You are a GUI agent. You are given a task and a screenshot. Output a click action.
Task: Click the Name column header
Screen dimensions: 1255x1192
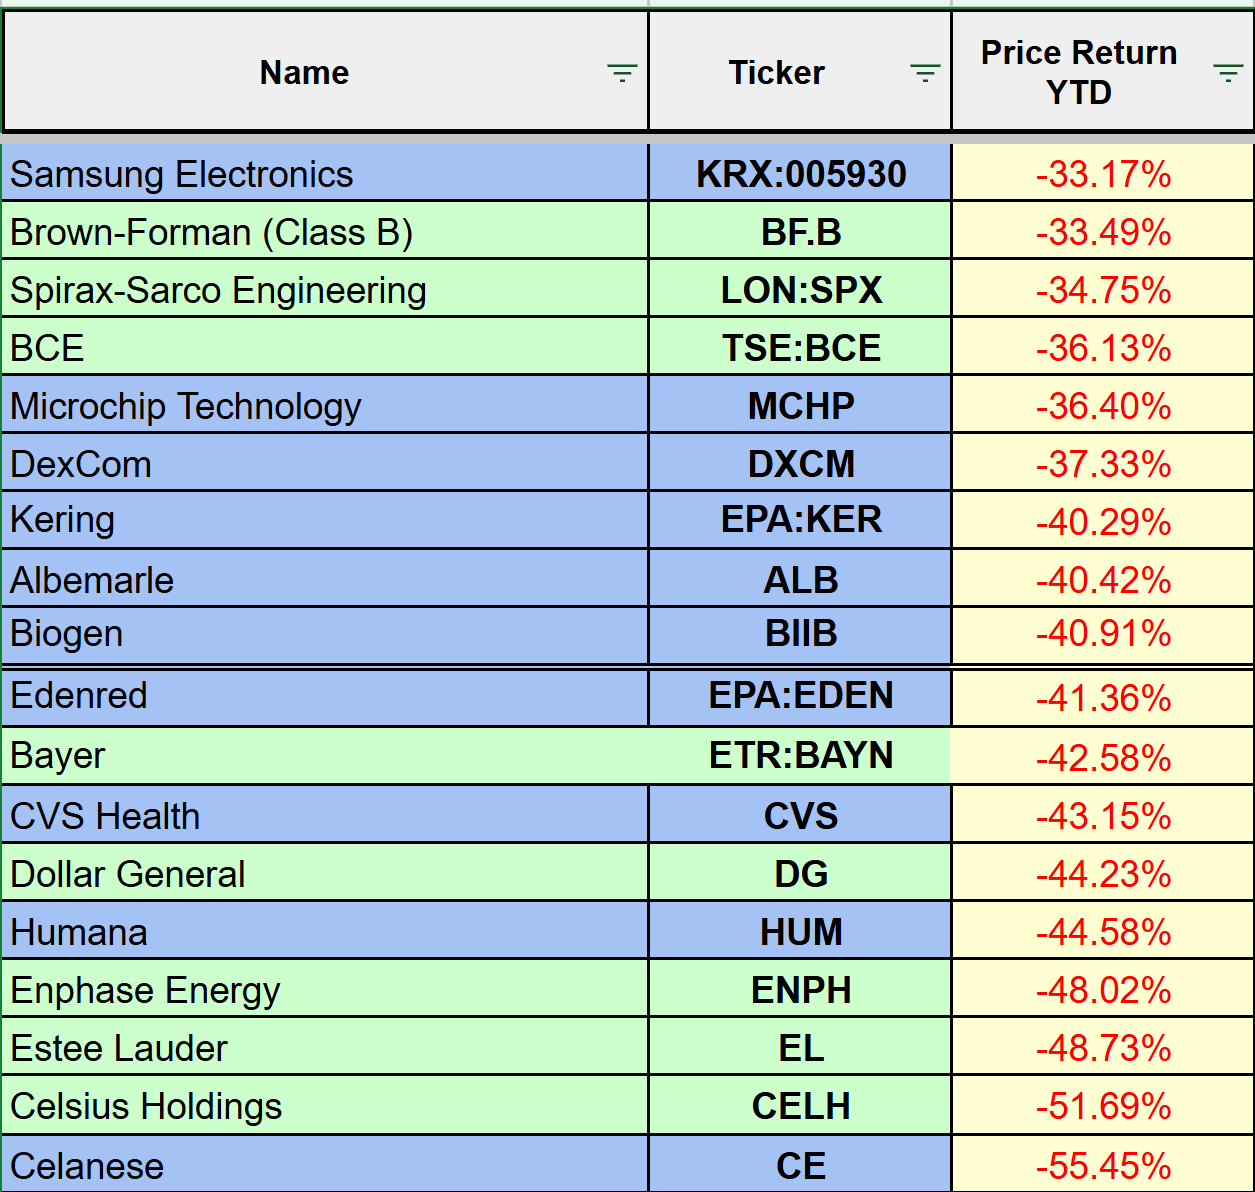click(x=304, y=73)
